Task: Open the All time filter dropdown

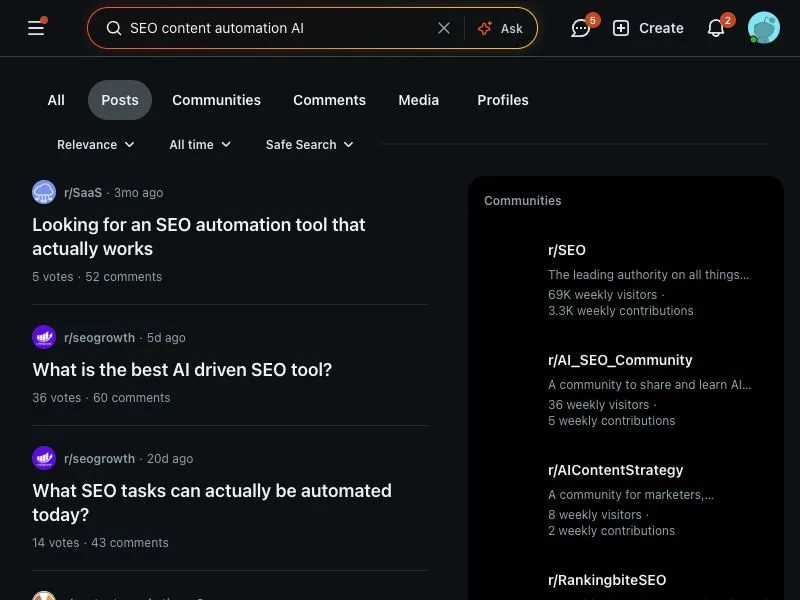Action: tap(200, 145)
